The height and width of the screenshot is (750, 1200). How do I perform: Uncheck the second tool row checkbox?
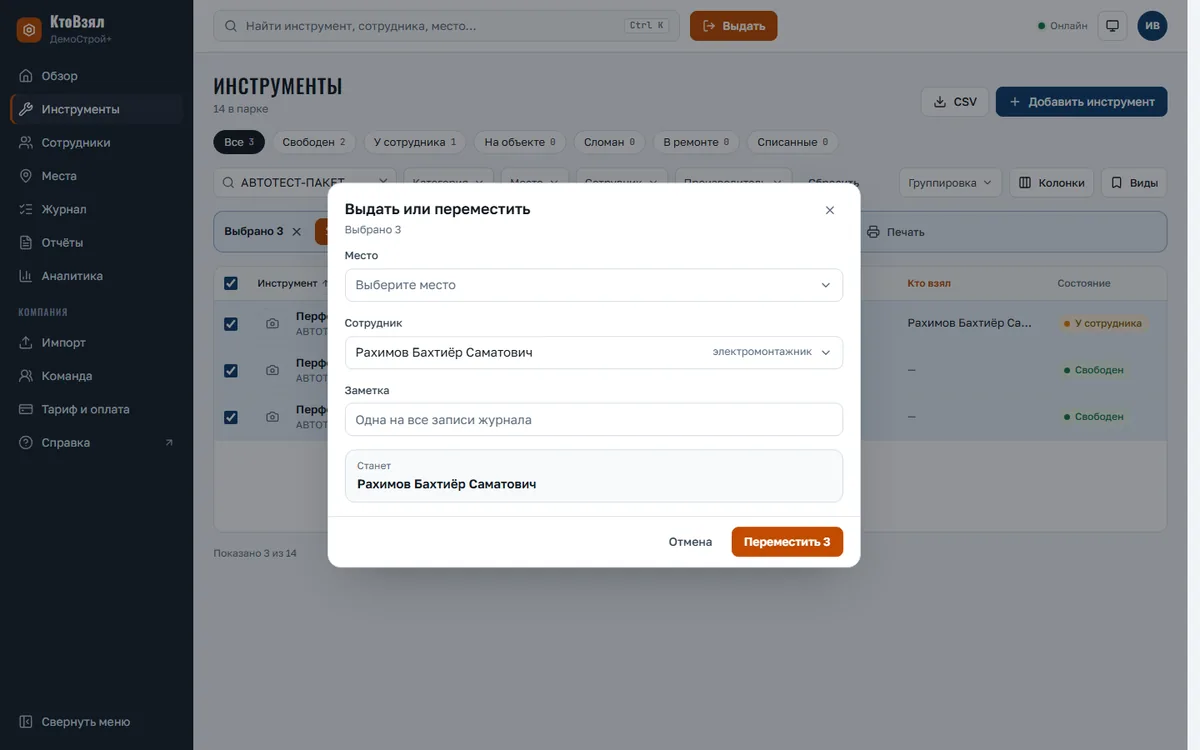(231, 370)
